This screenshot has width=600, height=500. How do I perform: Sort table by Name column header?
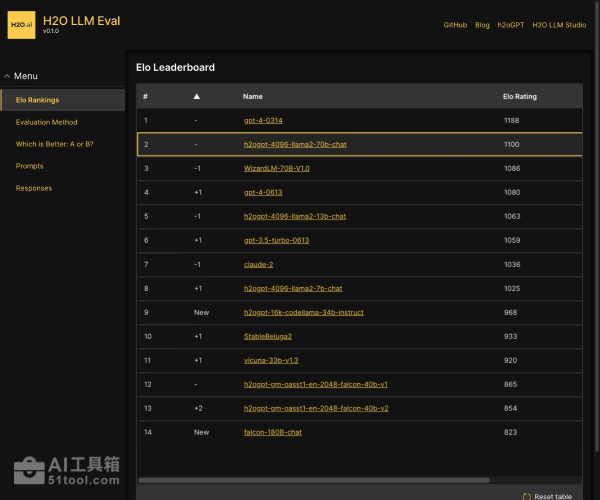[253, 97]
